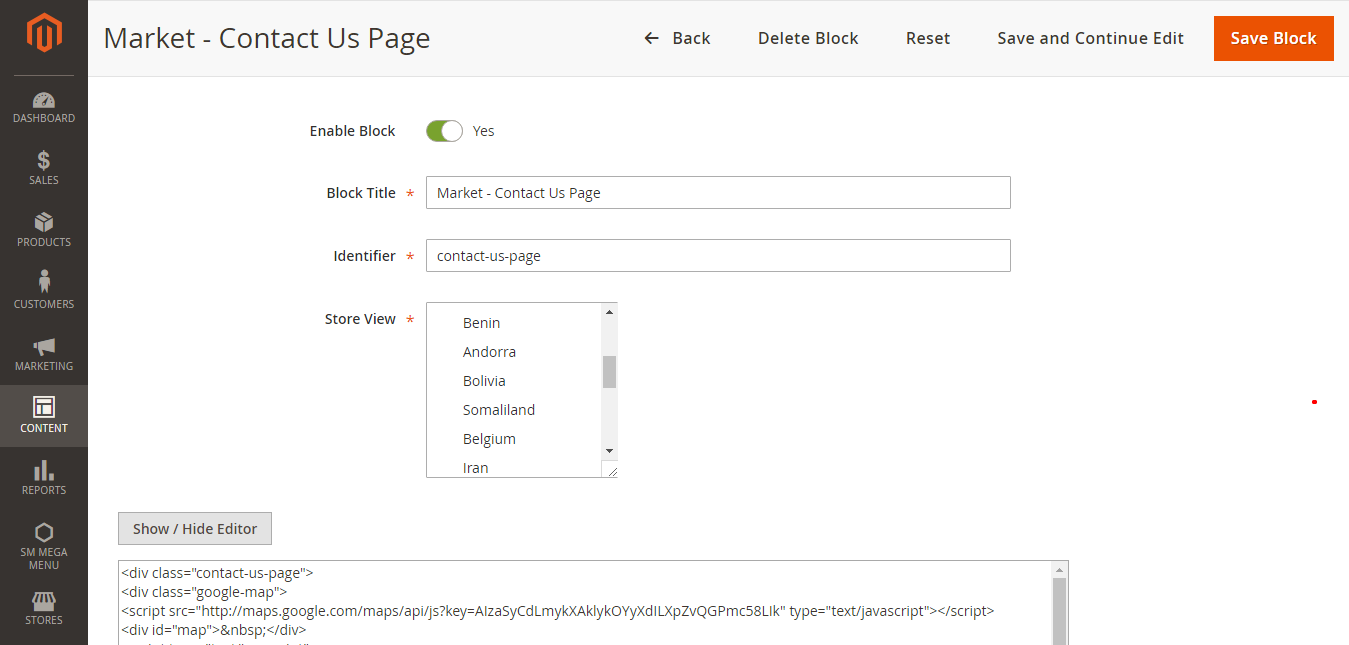Click the 'Market - Contact Us Page' heading
The width and height of the screenshot is (1349, 645).
point(267,38)
